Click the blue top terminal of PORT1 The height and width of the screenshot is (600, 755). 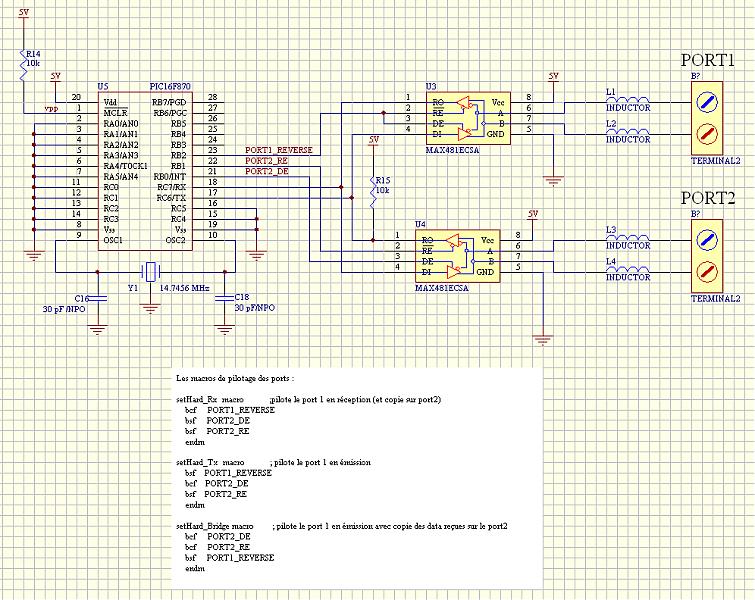(x=707, y=102)
